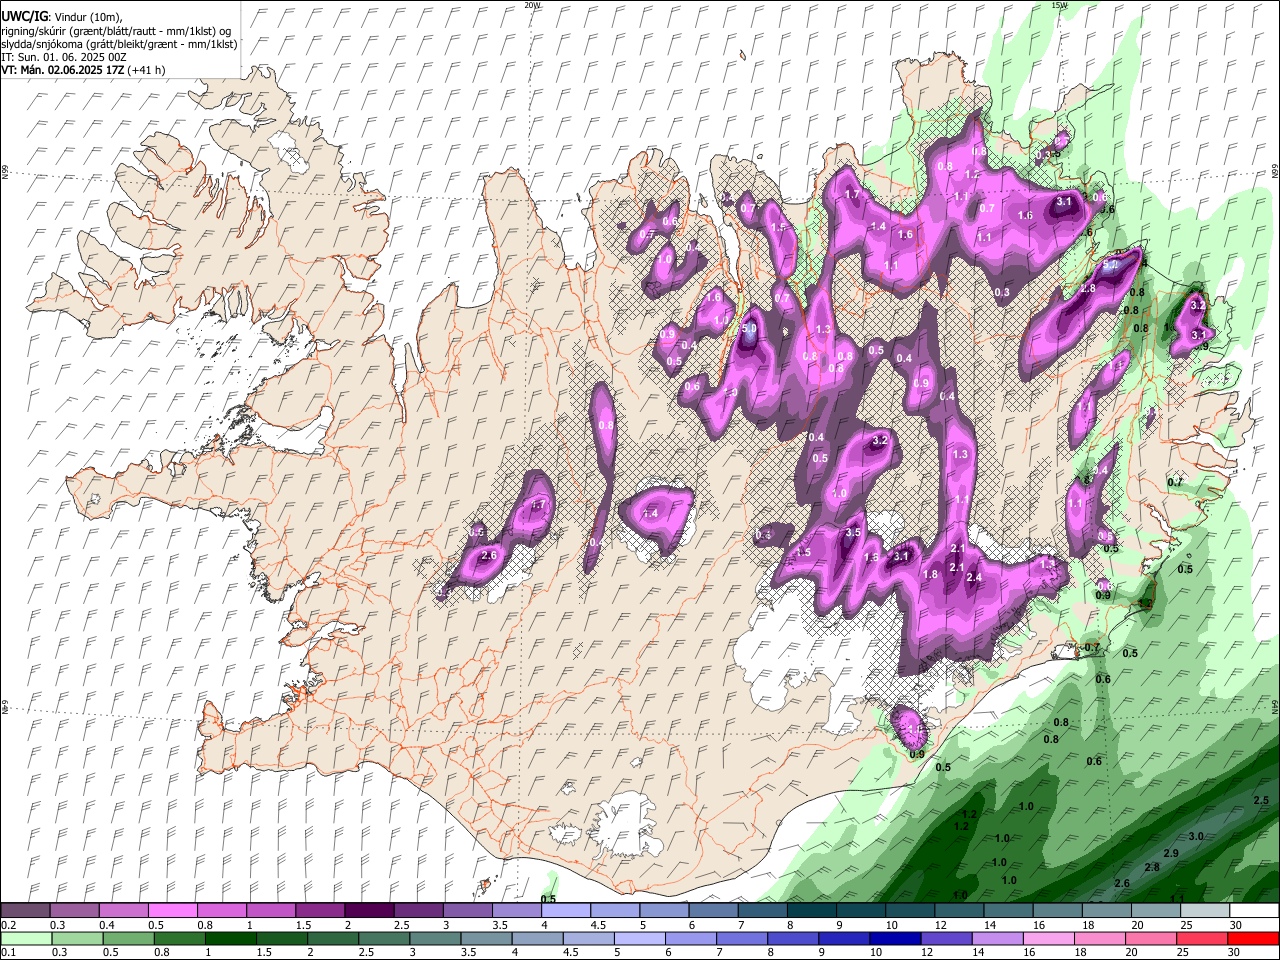1280x960 pixels.
Task: Click the orchid 0.4 snow-scale swatch
Action: pos(123,910)
